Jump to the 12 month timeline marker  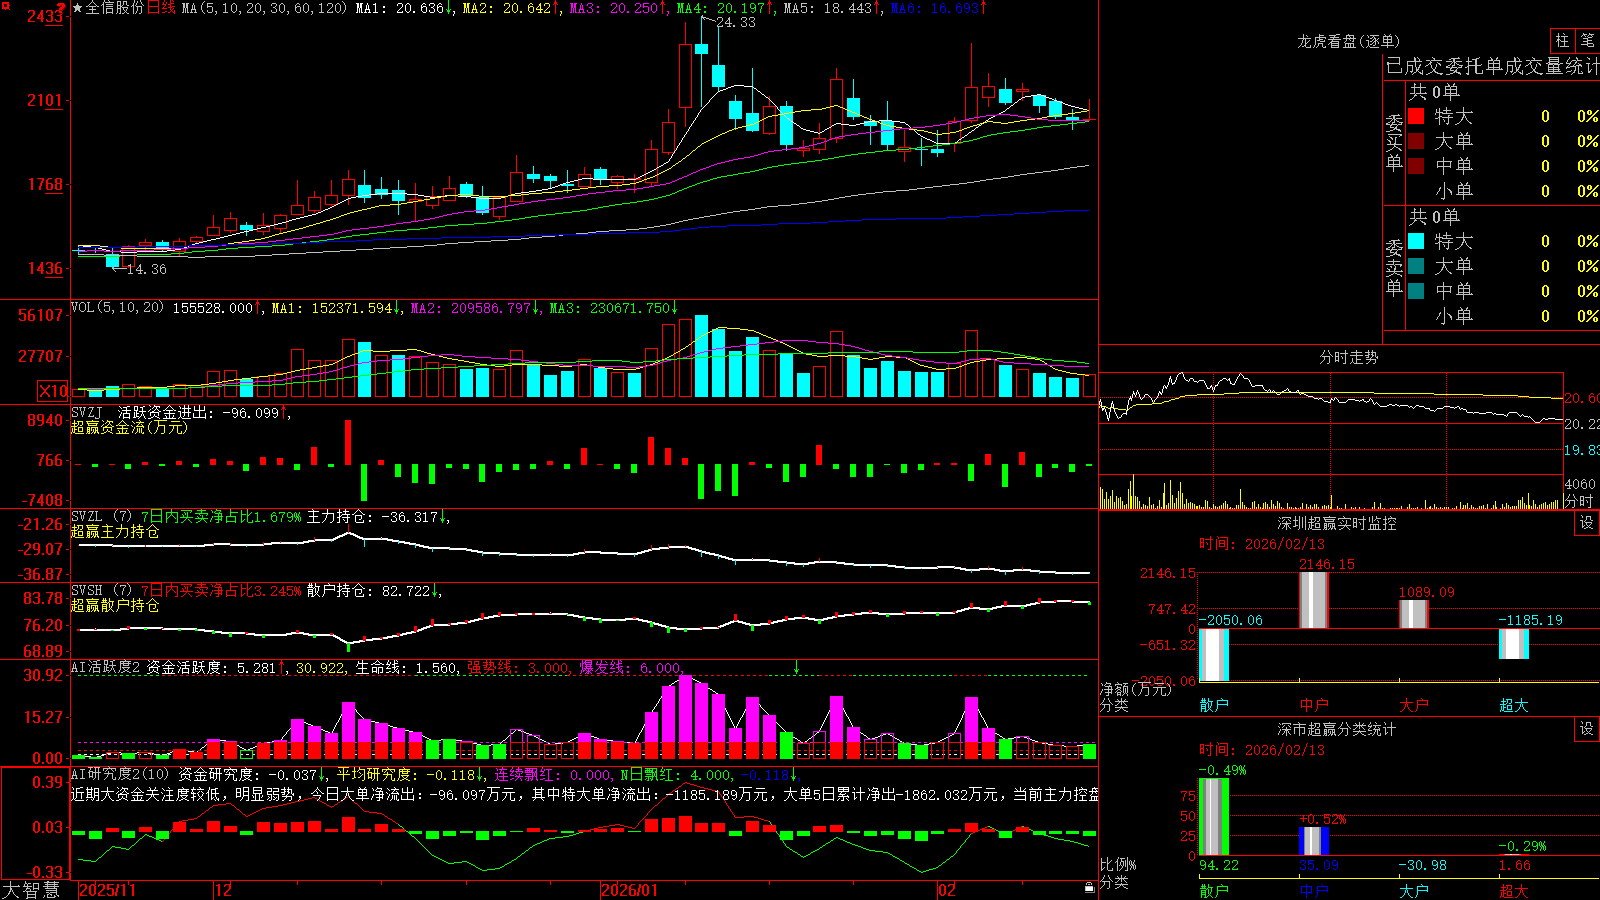223,890
